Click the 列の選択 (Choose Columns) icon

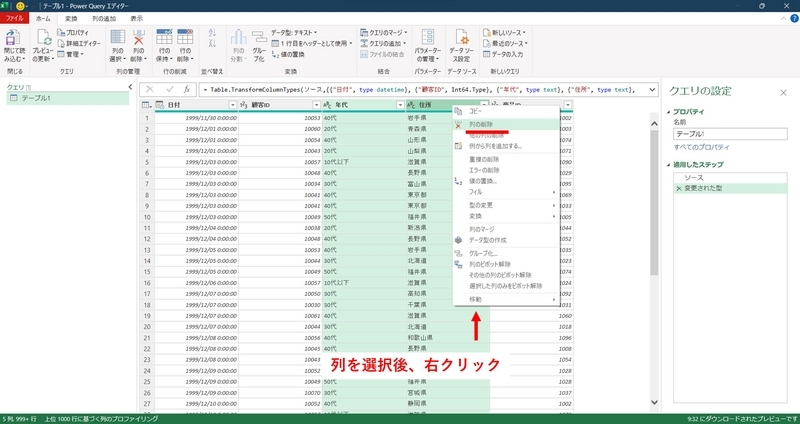click(x=118, y=37)
